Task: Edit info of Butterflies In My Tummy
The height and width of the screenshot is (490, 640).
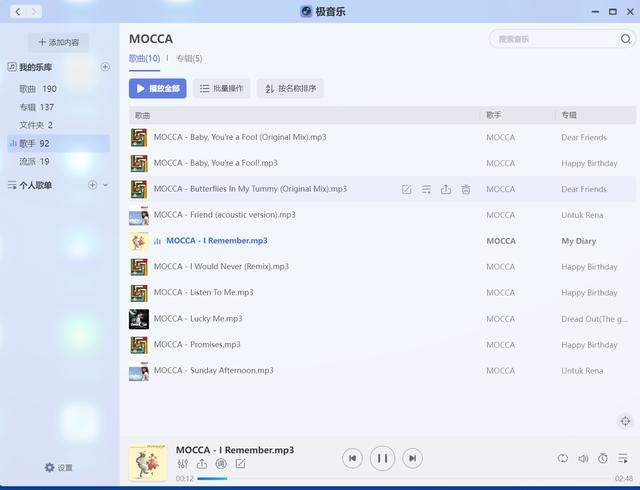Action: [x=407, y=189]
